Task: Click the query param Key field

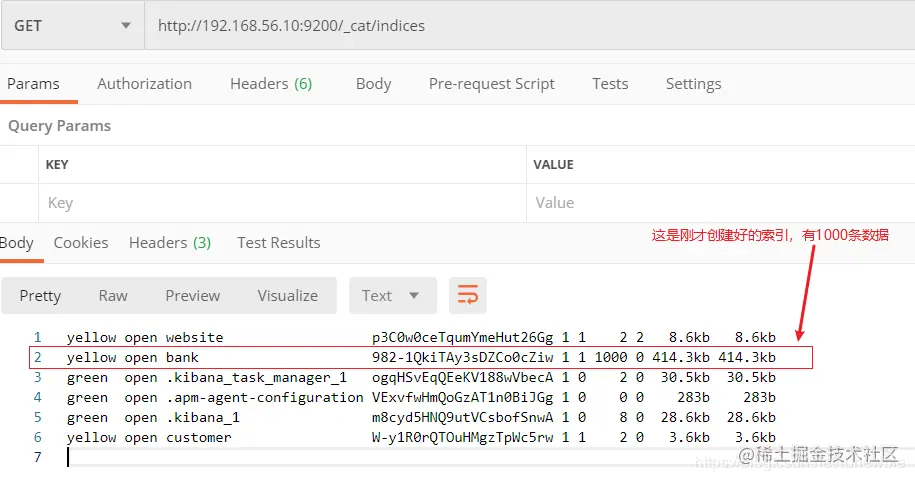Action: [282, 203]
